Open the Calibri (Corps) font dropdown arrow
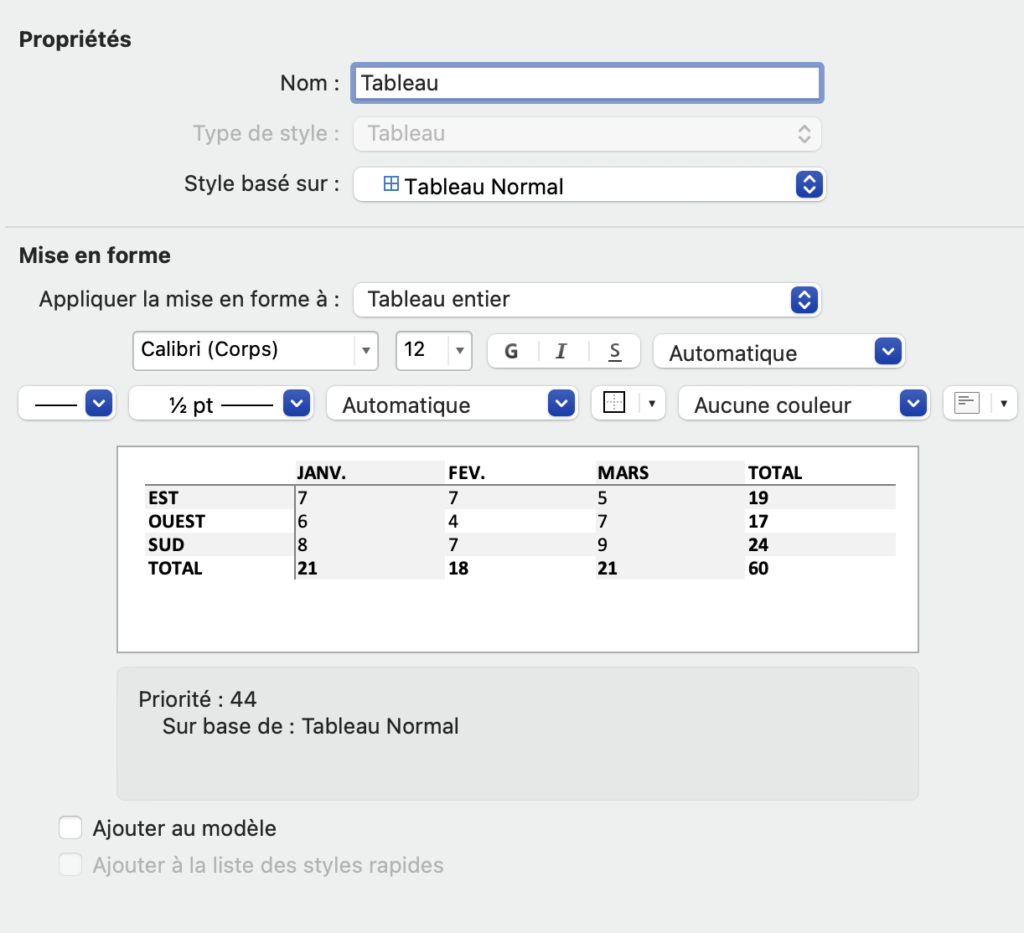1024x933 pixels. tap(366, 351)
